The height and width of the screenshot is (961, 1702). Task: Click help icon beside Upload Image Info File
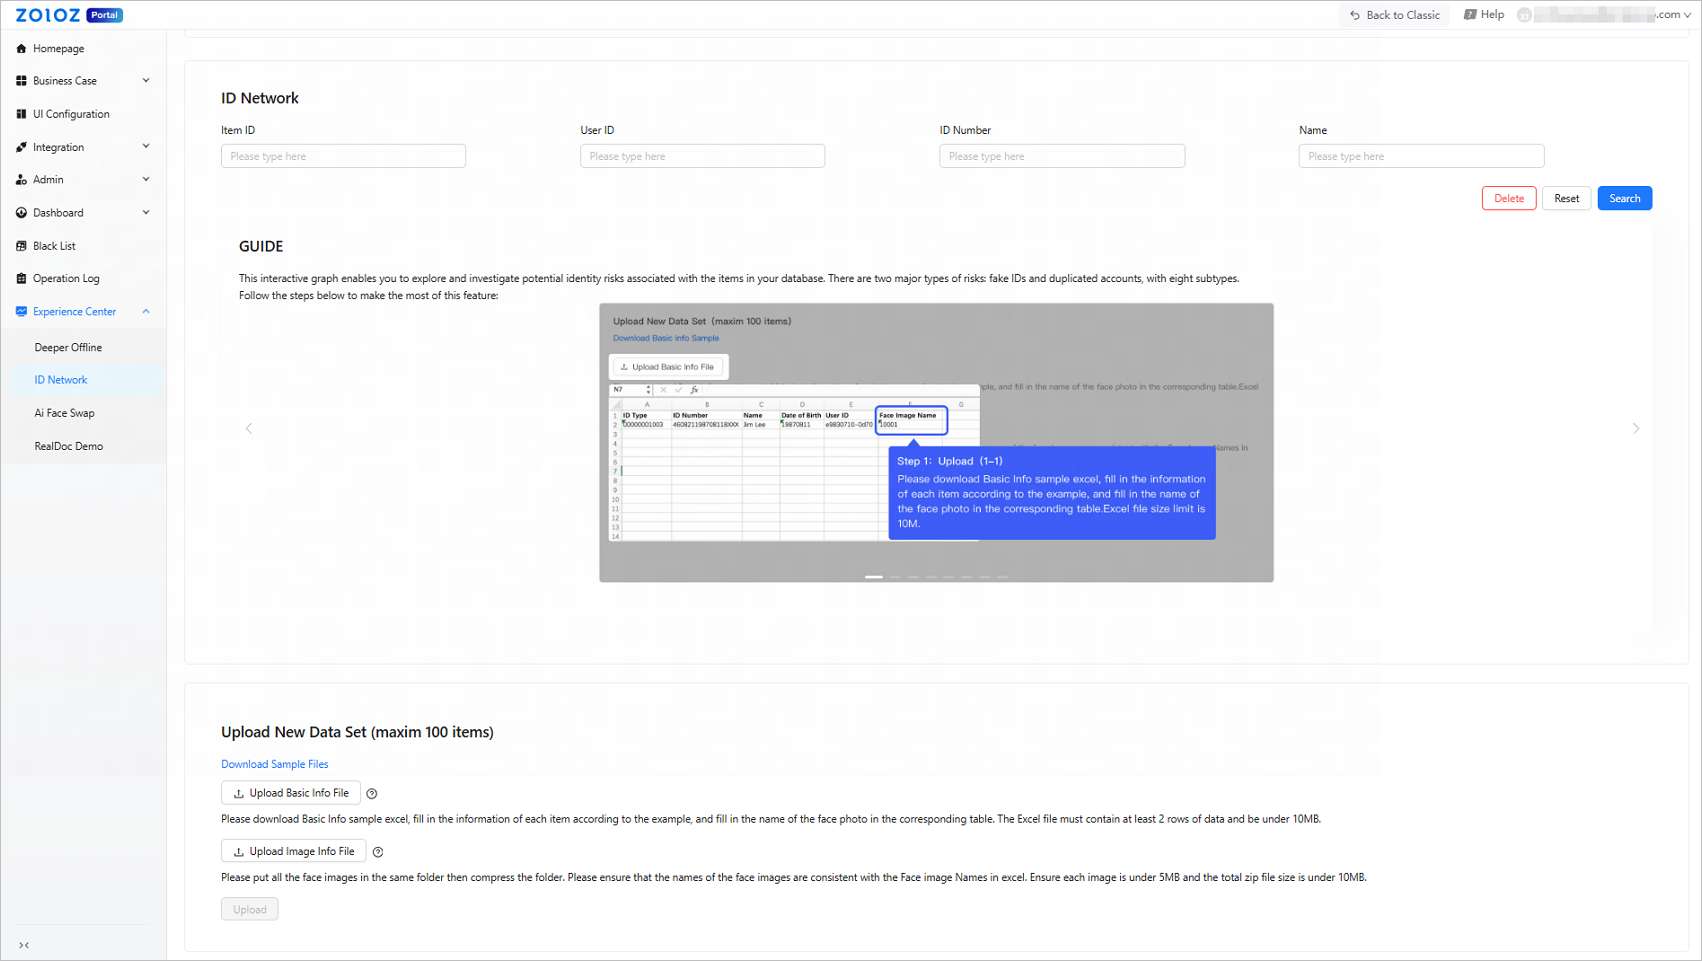[x=378, y=852]
